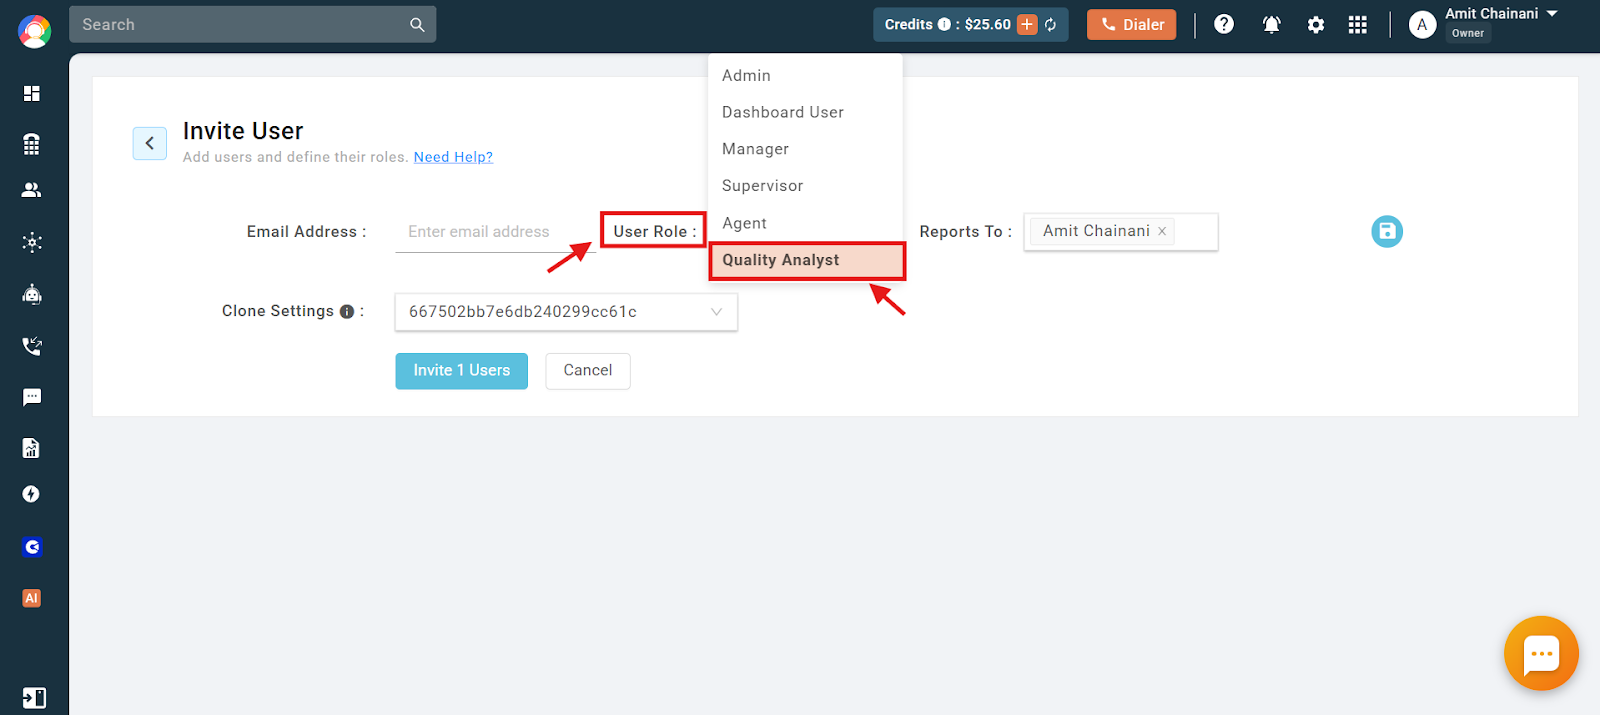Click the app logo in top-left corner
The width and height of the screenshot is (1600, 715).
[x=35, y=32]
